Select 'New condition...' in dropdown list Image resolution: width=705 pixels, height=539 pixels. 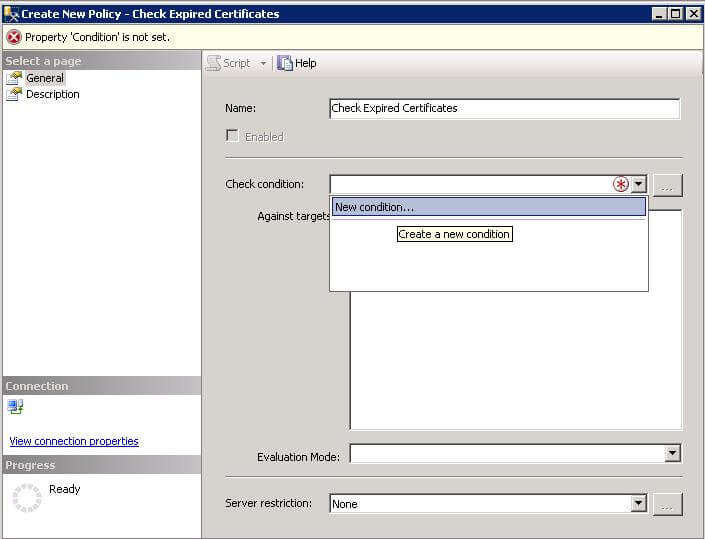[489, 207]
